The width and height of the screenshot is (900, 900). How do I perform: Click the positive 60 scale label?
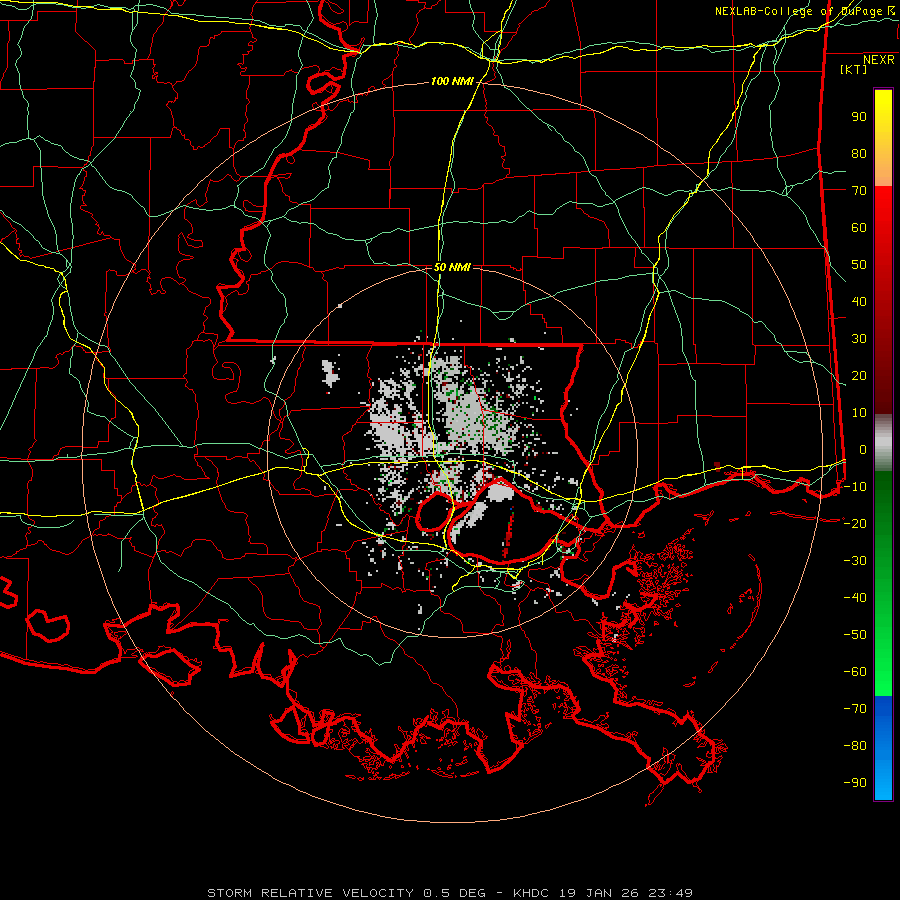859,227
